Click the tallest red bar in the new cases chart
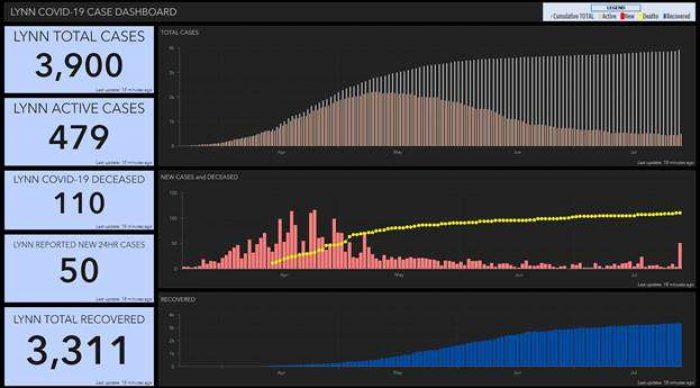Image resolution: width=700 pixels, height=388 pixels. (314, 239)
